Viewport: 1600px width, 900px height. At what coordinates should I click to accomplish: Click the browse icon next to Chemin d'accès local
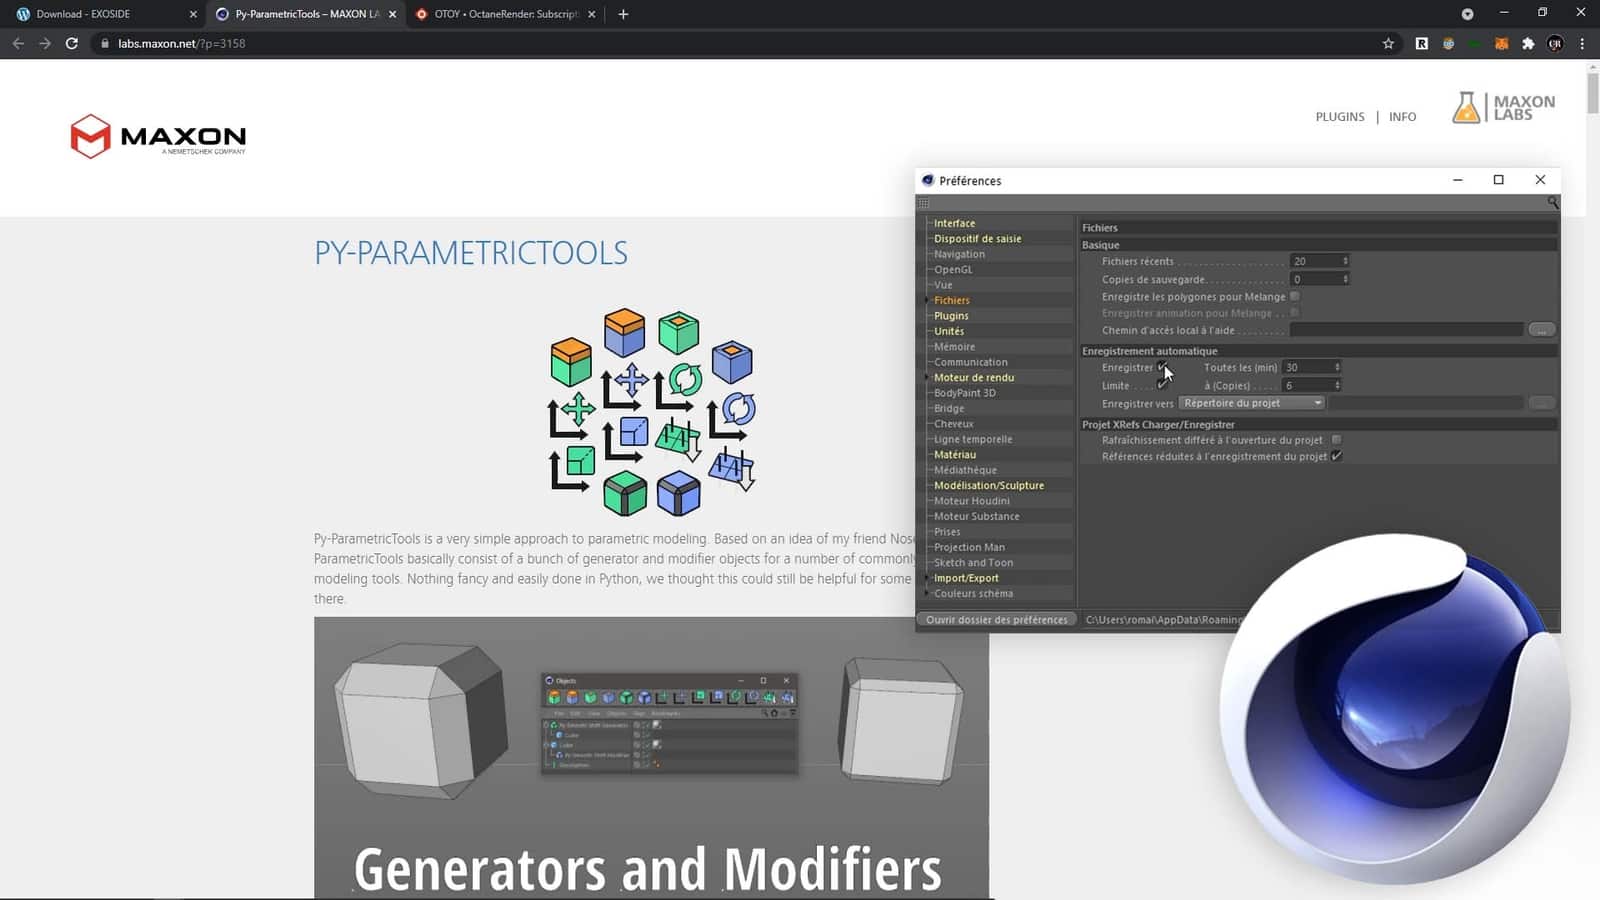pos(1541,329)
